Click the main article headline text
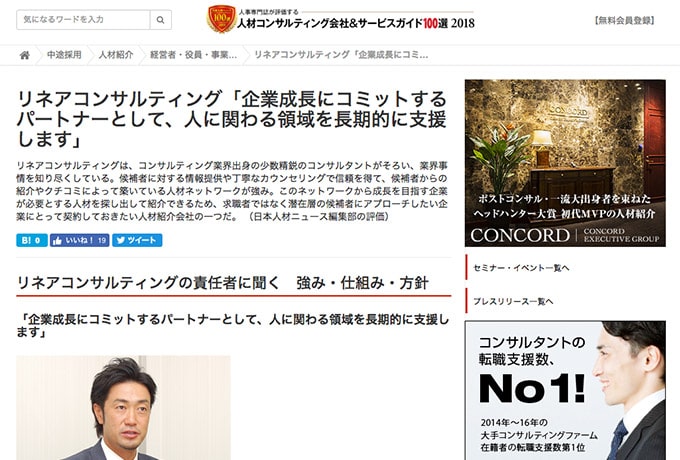The height and width of the screenshot is (460, 680). [232, 119]
